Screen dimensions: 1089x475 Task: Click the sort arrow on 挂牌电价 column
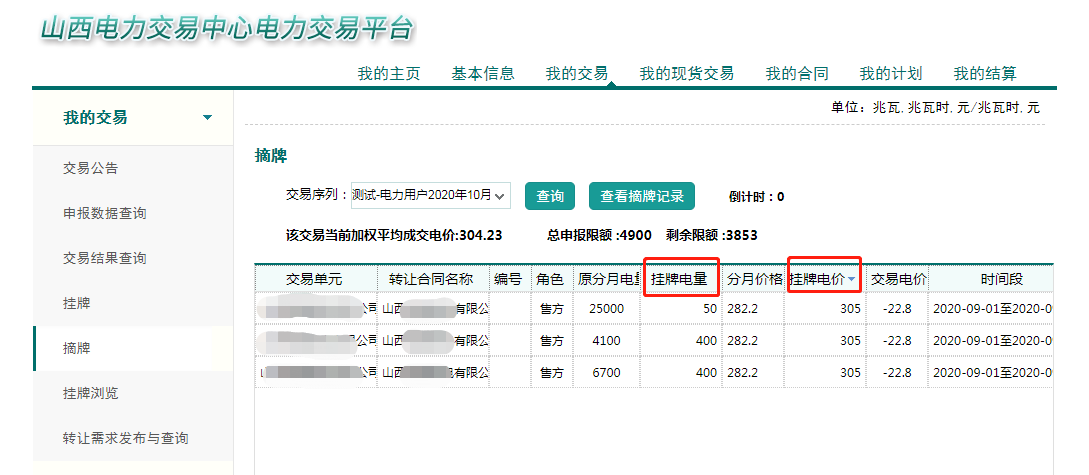851,280
